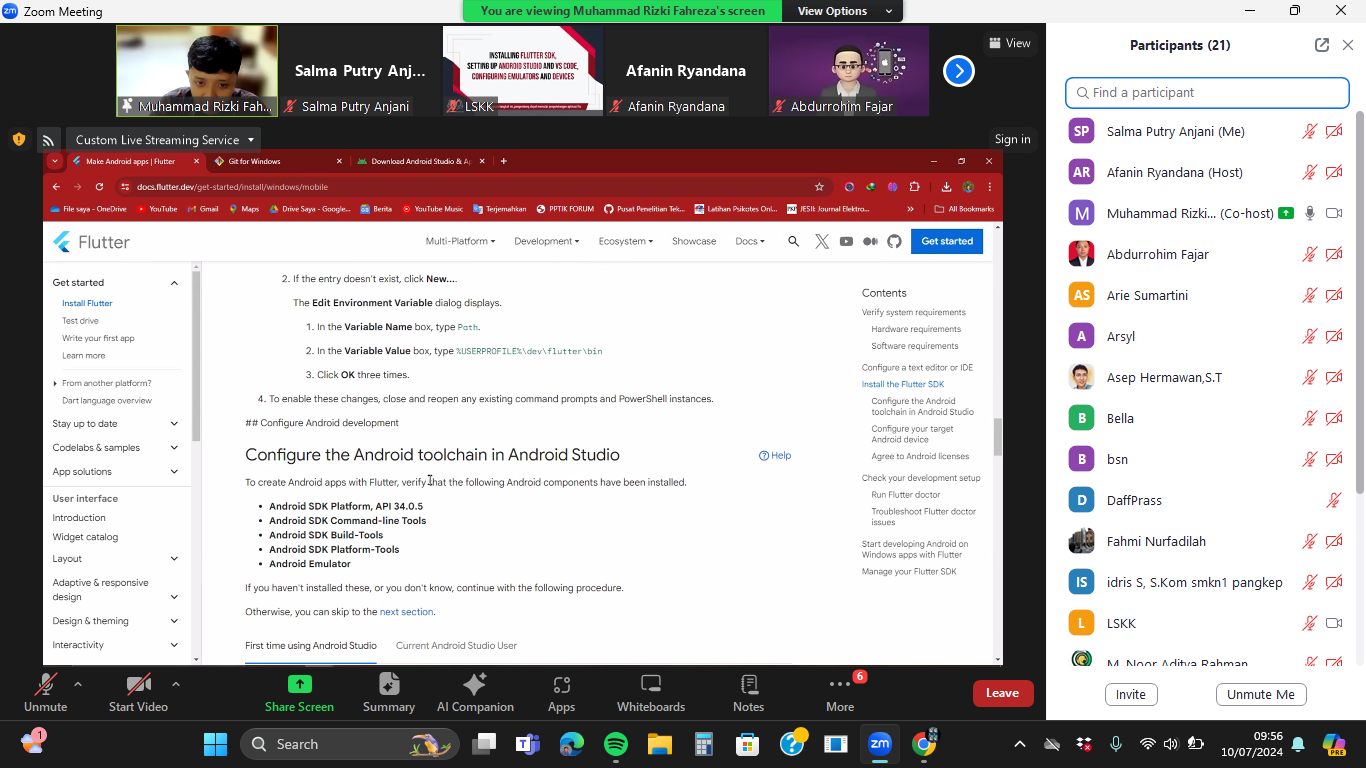Click the Flutter page vertical scrollbar
Image resolution: width=1366 pixels, height=768 pixels.
pyautogui.click(x=997, y=437)
